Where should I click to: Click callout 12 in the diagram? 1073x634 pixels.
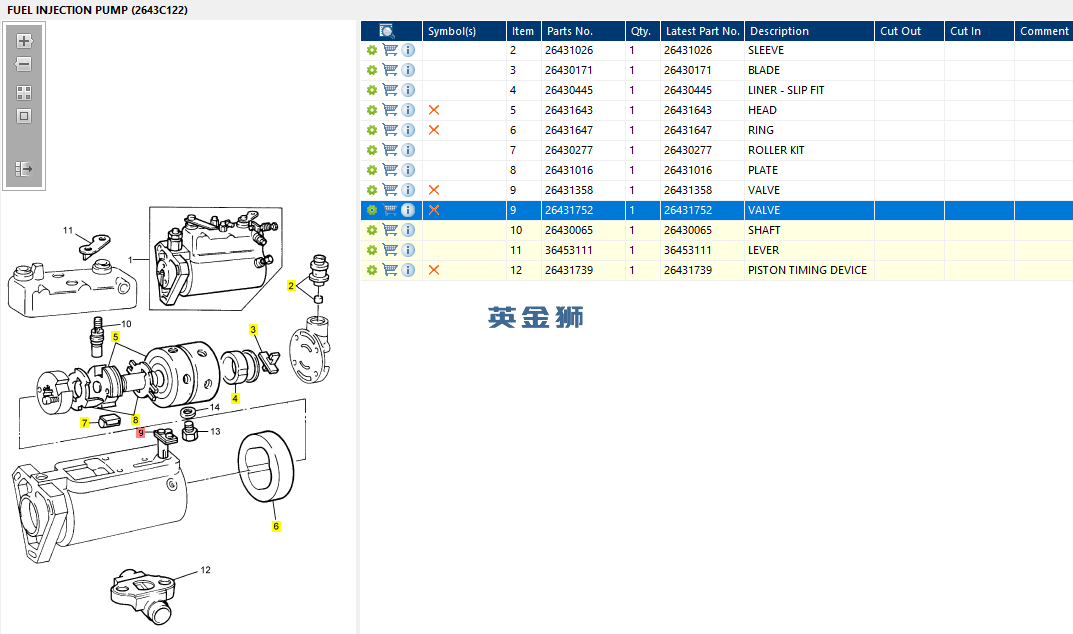[205, 570]
